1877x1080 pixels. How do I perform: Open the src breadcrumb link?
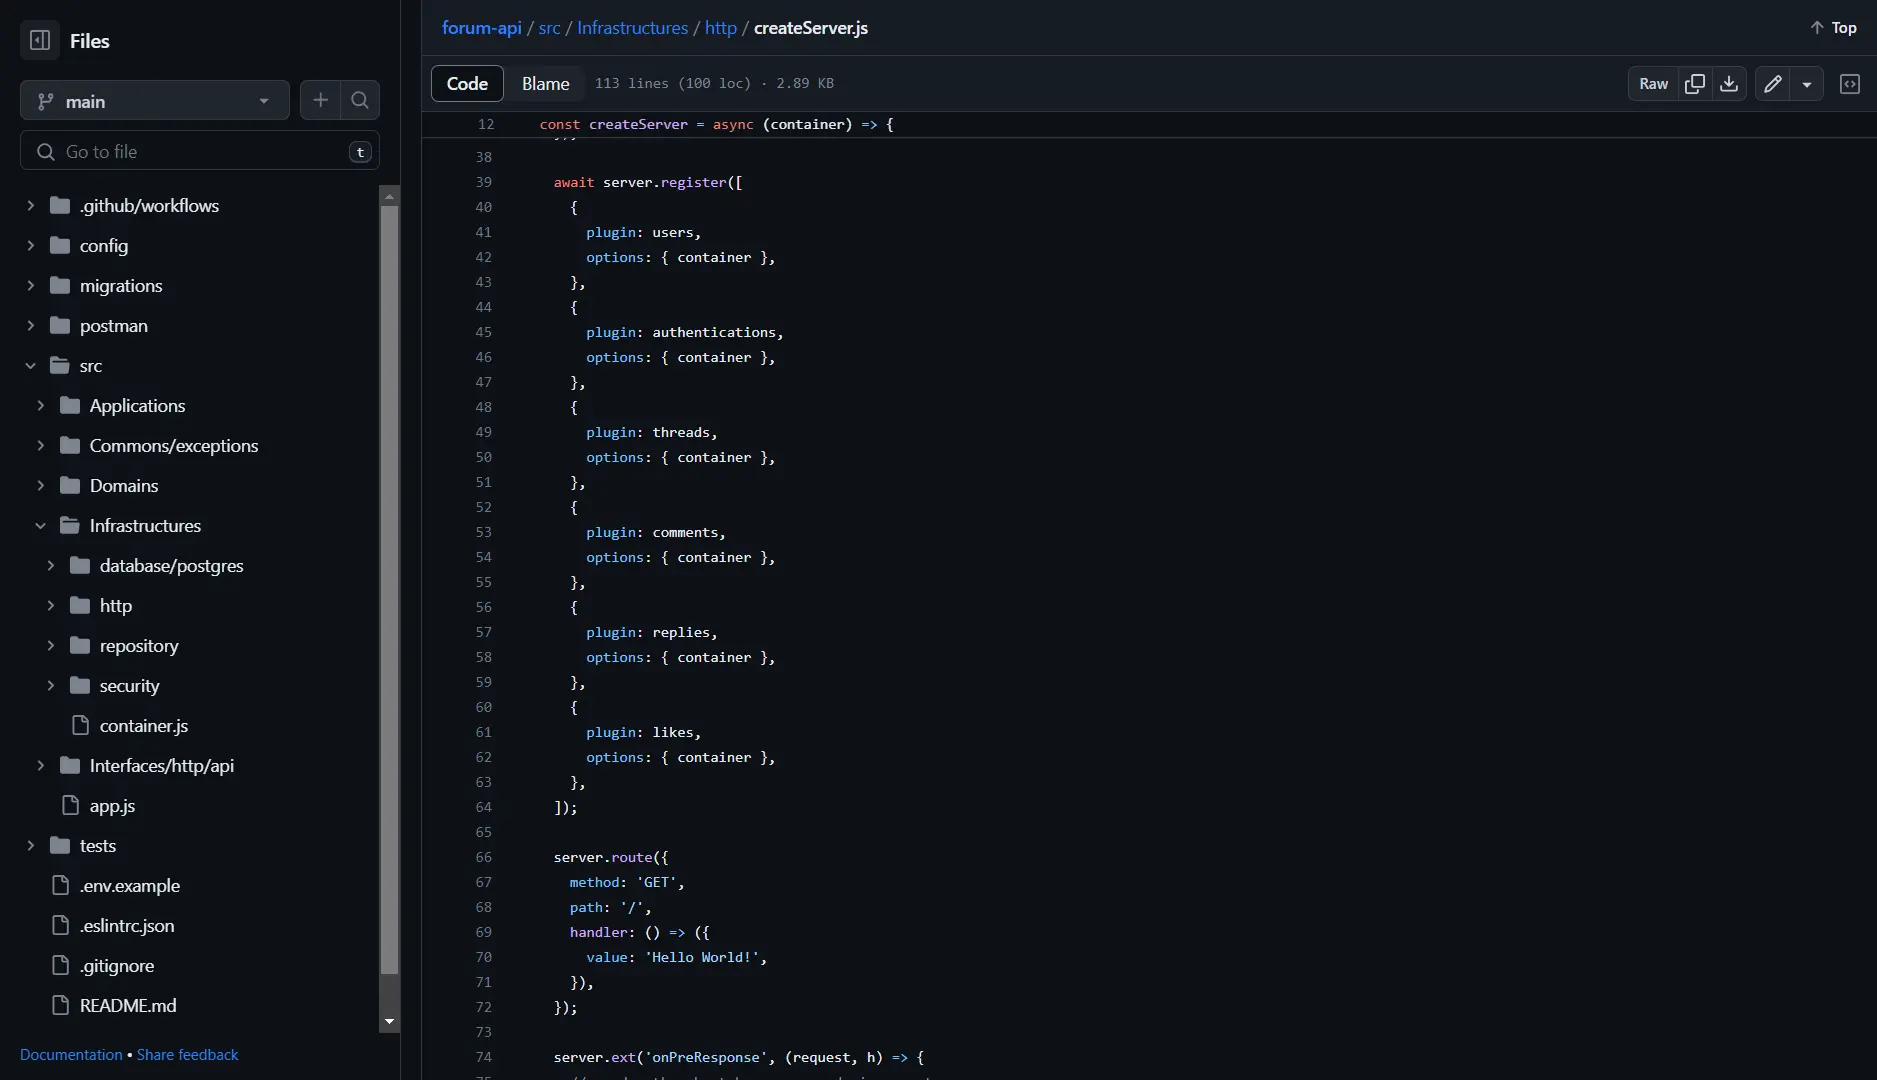(x=549, y=28)
